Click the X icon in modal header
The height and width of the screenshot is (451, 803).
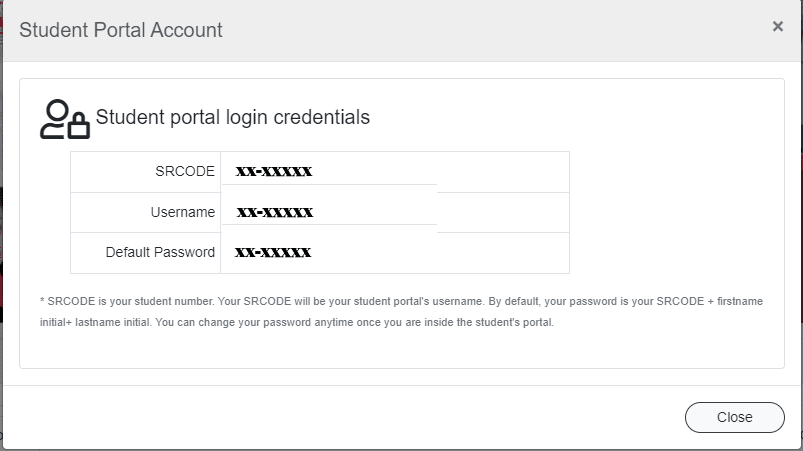click(x=777, y=27)
